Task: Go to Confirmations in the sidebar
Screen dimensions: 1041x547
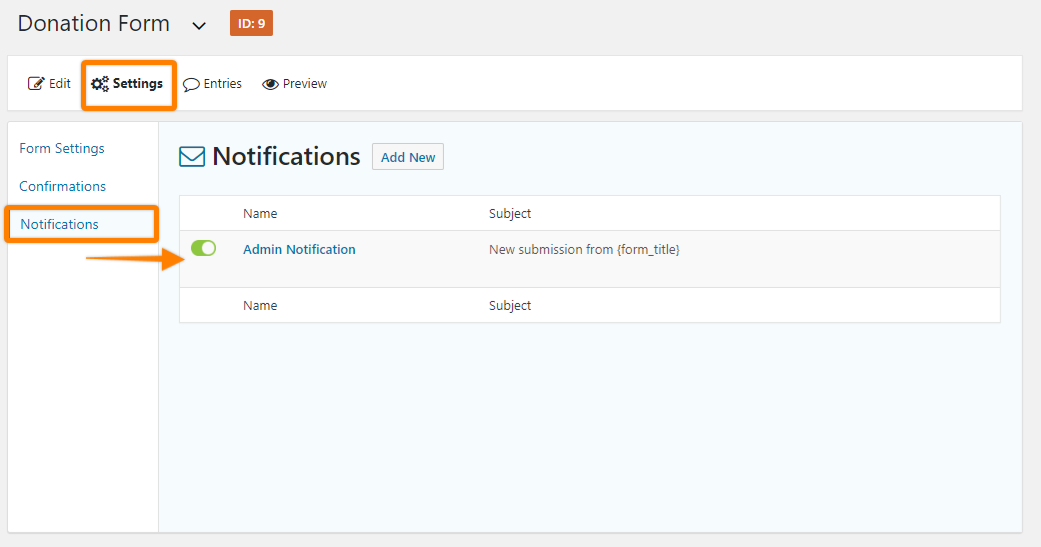Action: pos(62,186)
